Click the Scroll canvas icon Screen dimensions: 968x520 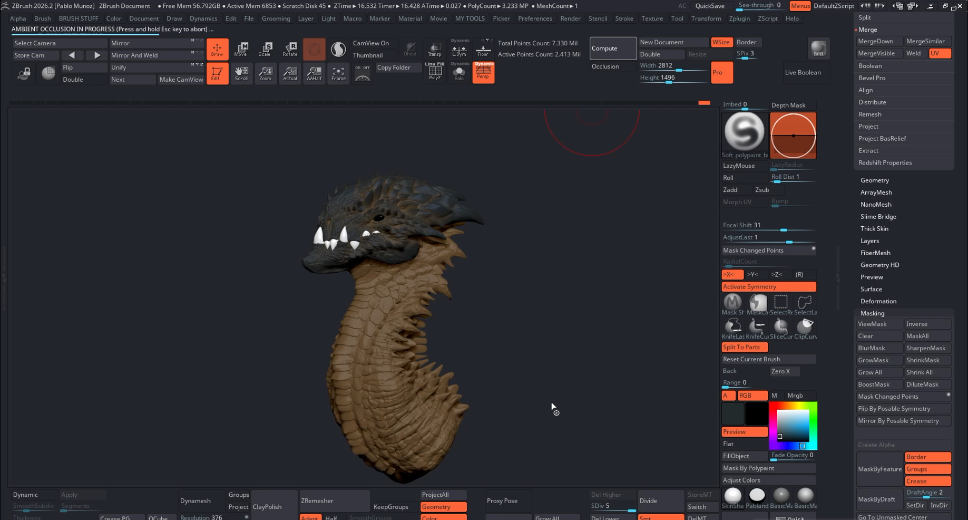241,73
